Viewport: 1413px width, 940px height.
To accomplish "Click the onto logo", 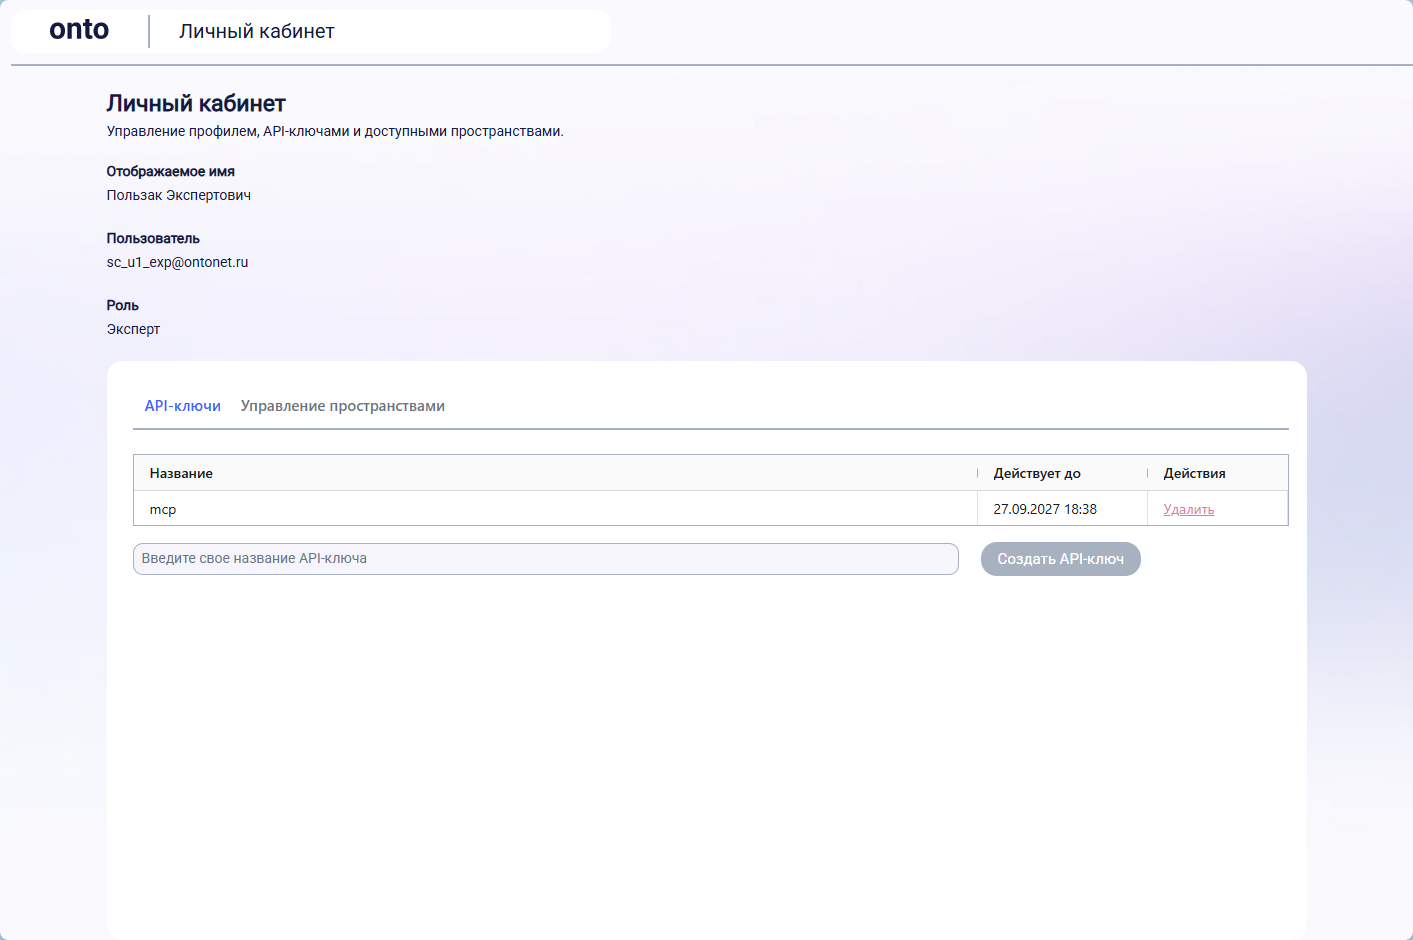I will [79, 30].
